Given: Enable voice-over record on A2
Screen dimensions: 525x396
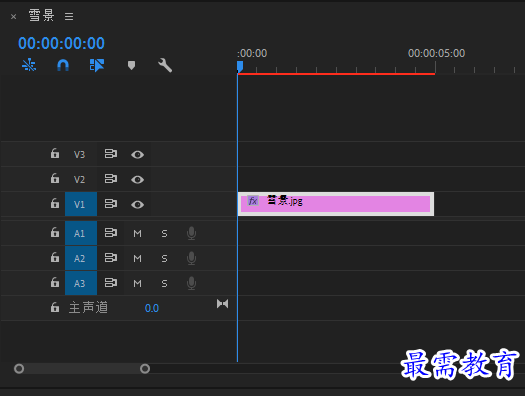Looking at the screenshot, I should (x=192, y=258).
